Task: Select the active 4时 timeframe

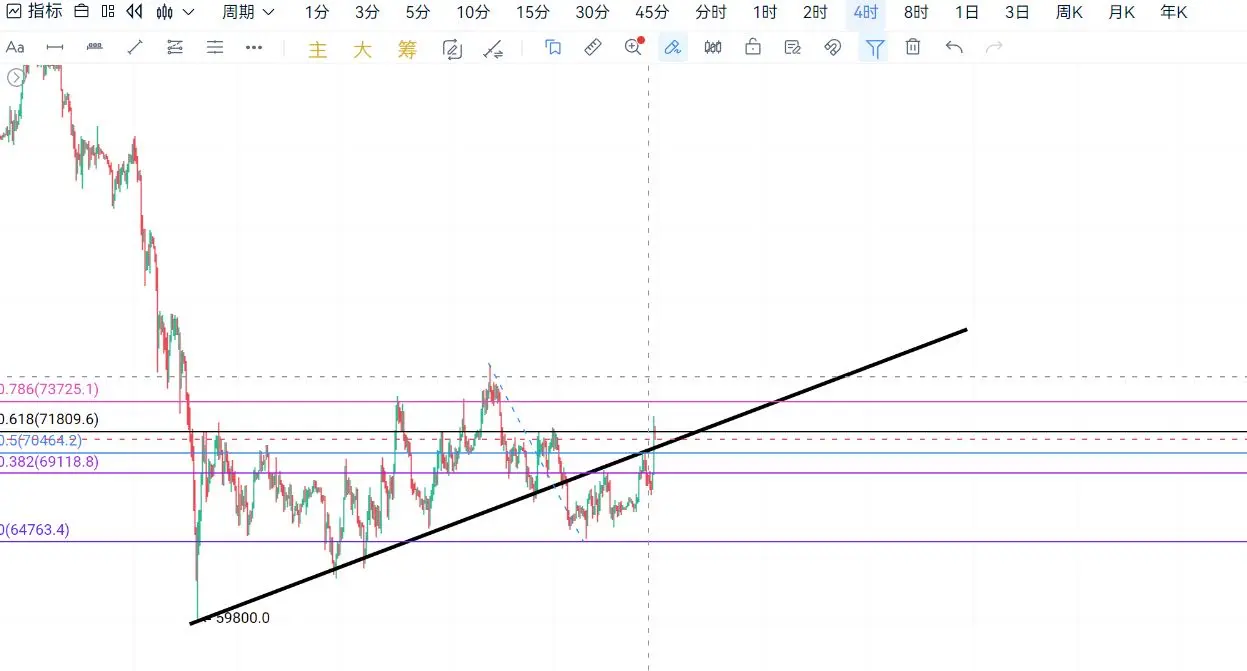Action: pyautogui.click(x=866, y=12)
